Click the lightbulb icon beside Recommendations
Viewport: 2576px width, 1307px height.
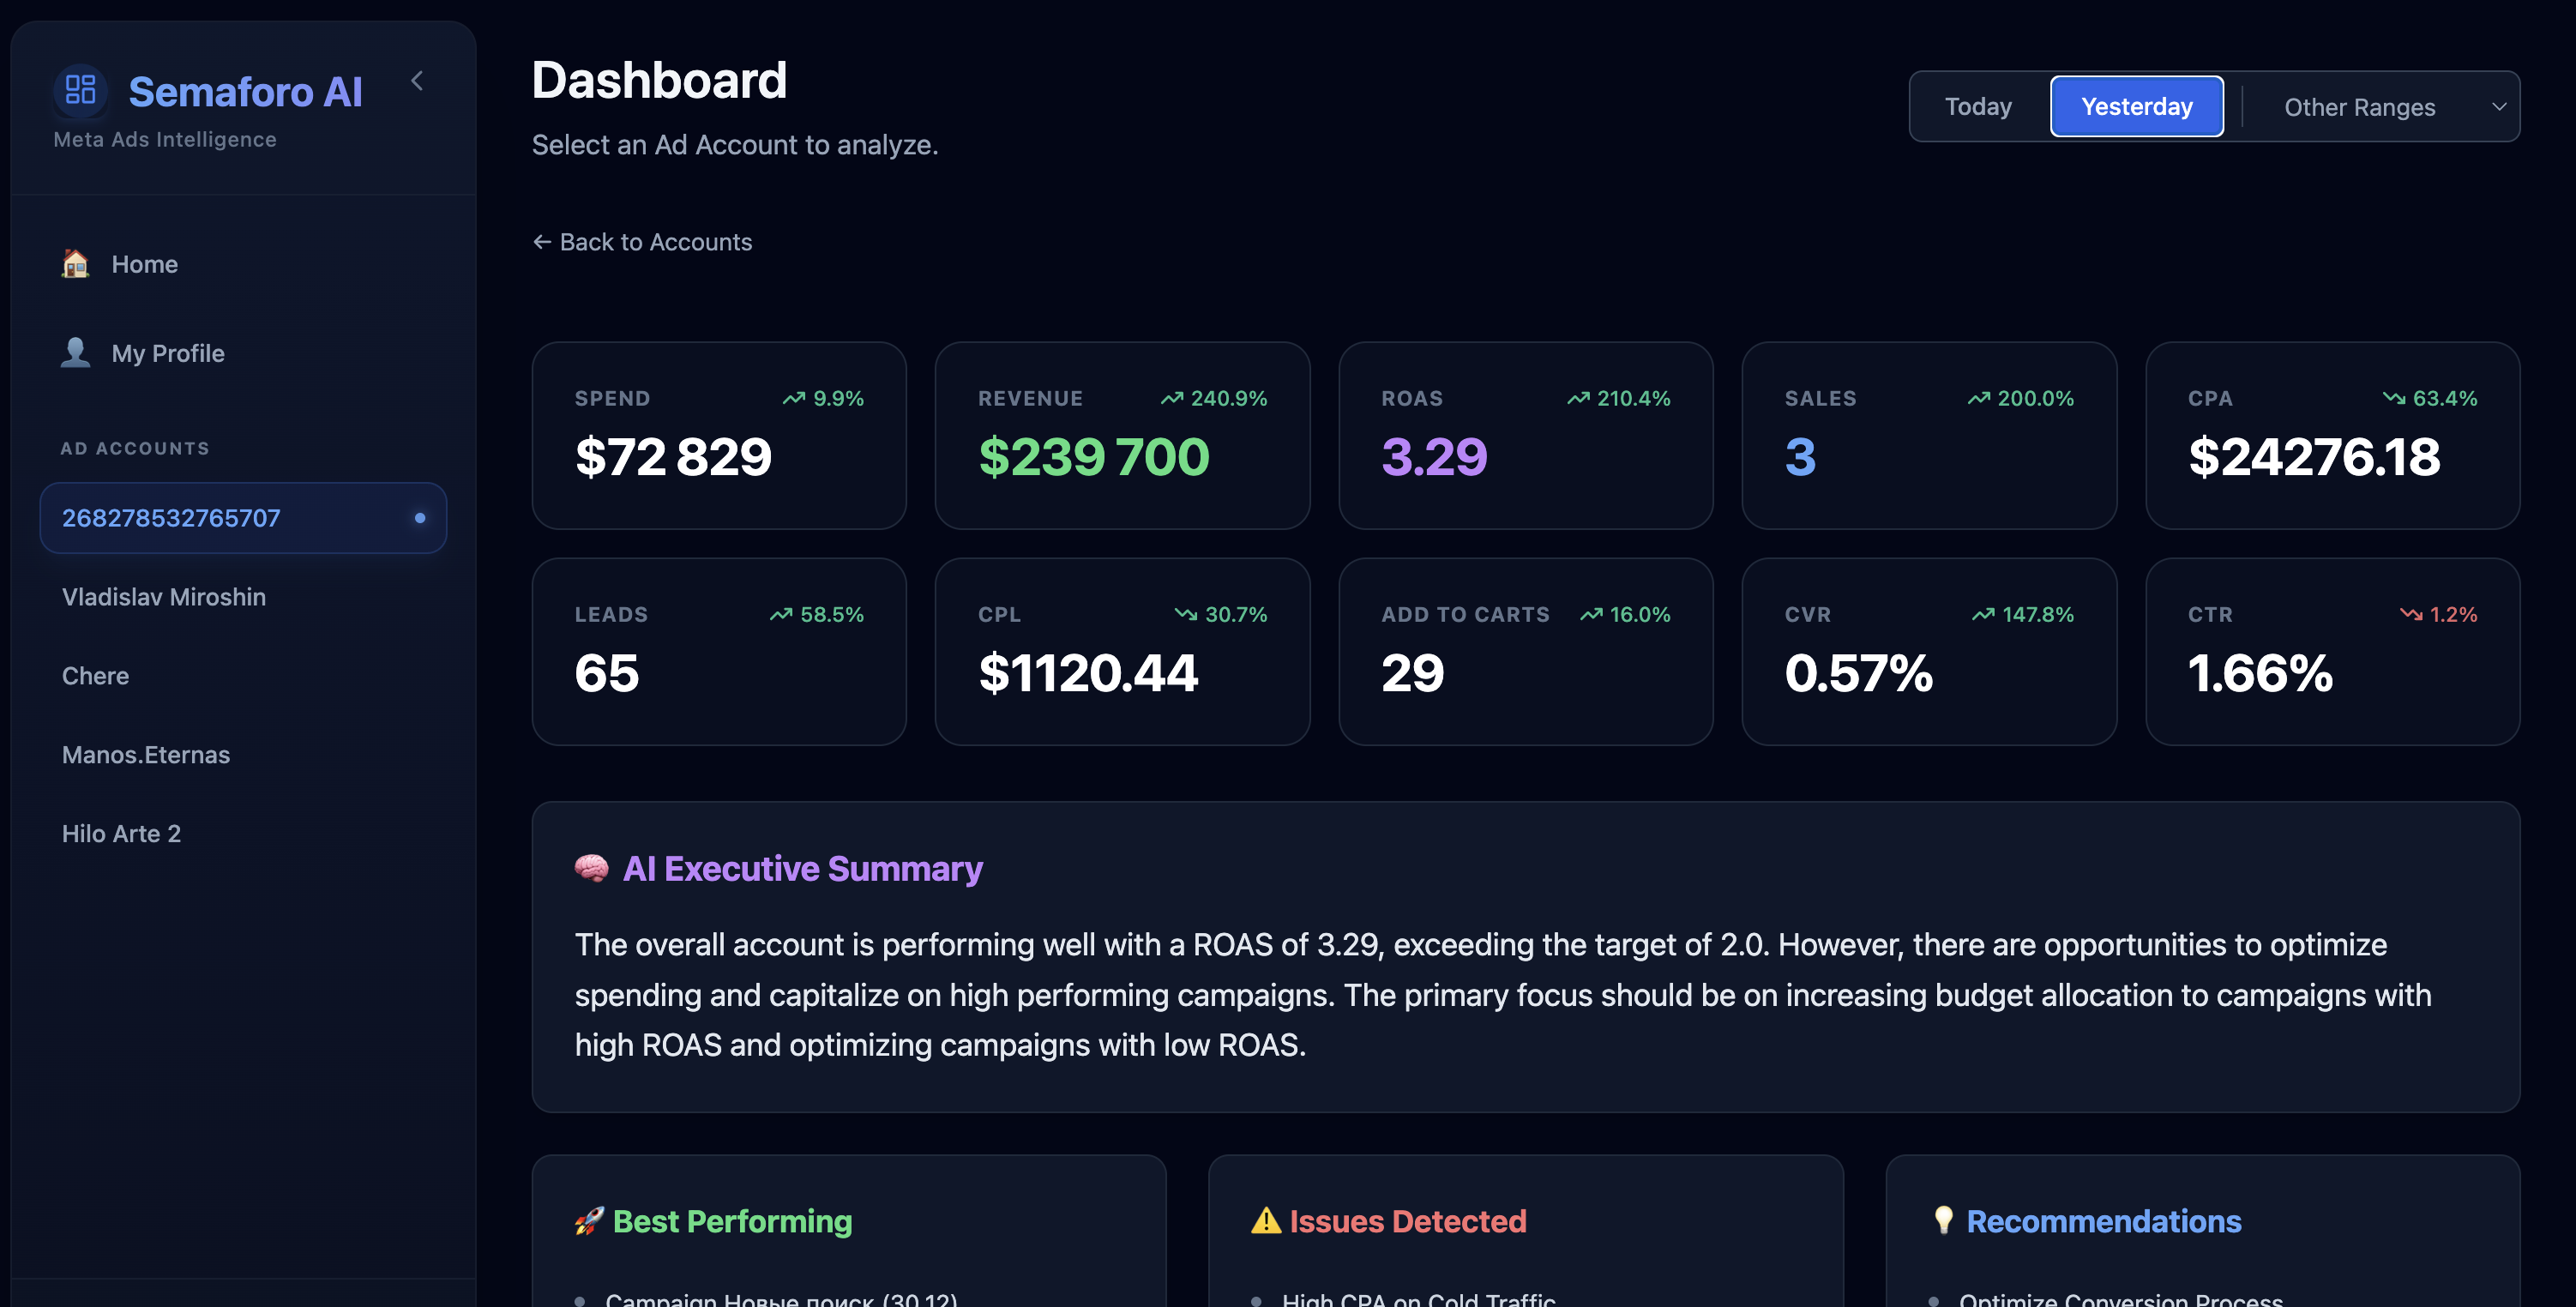pos(1943,1220)
